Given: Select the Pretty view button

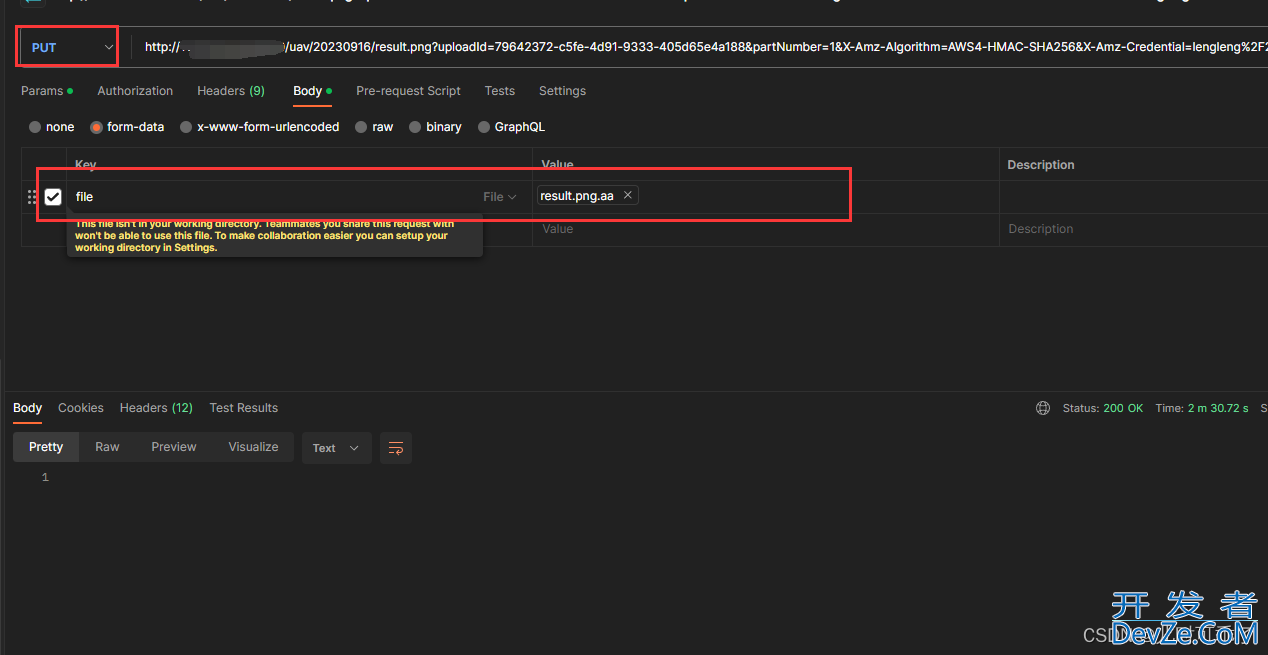Looking at the screenshot, I should click(x=46, y=447).
